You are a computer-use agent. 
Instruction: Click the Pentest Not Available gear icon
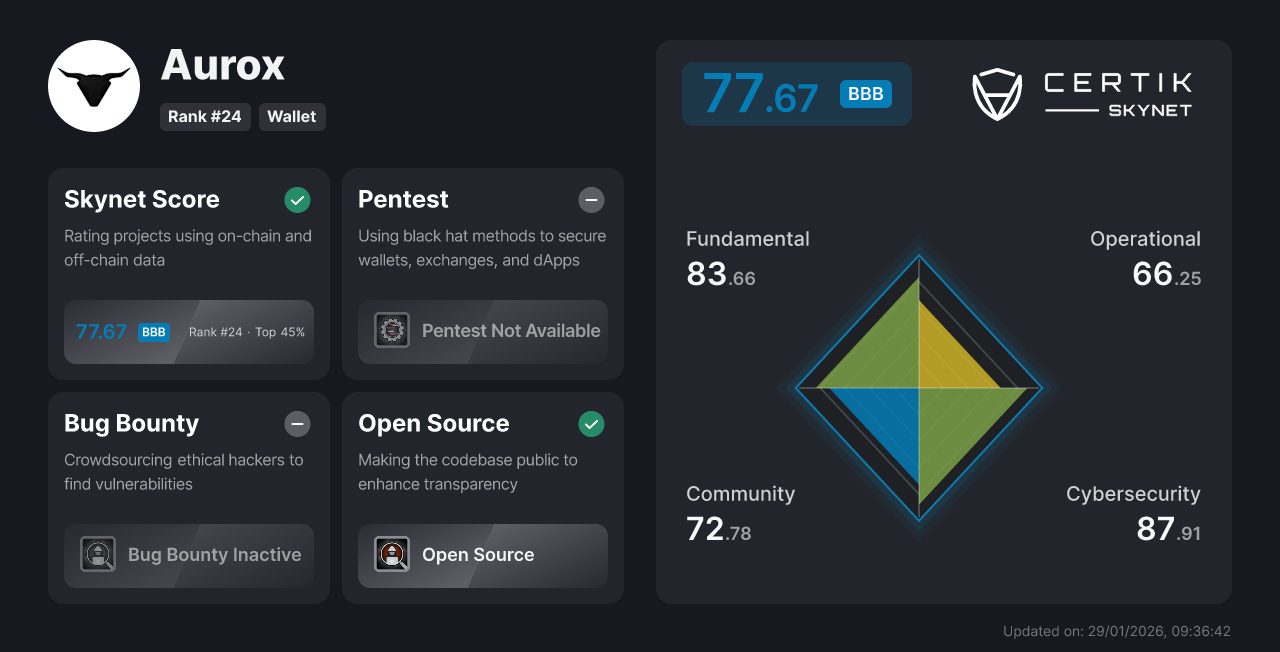tap(391, 330)
